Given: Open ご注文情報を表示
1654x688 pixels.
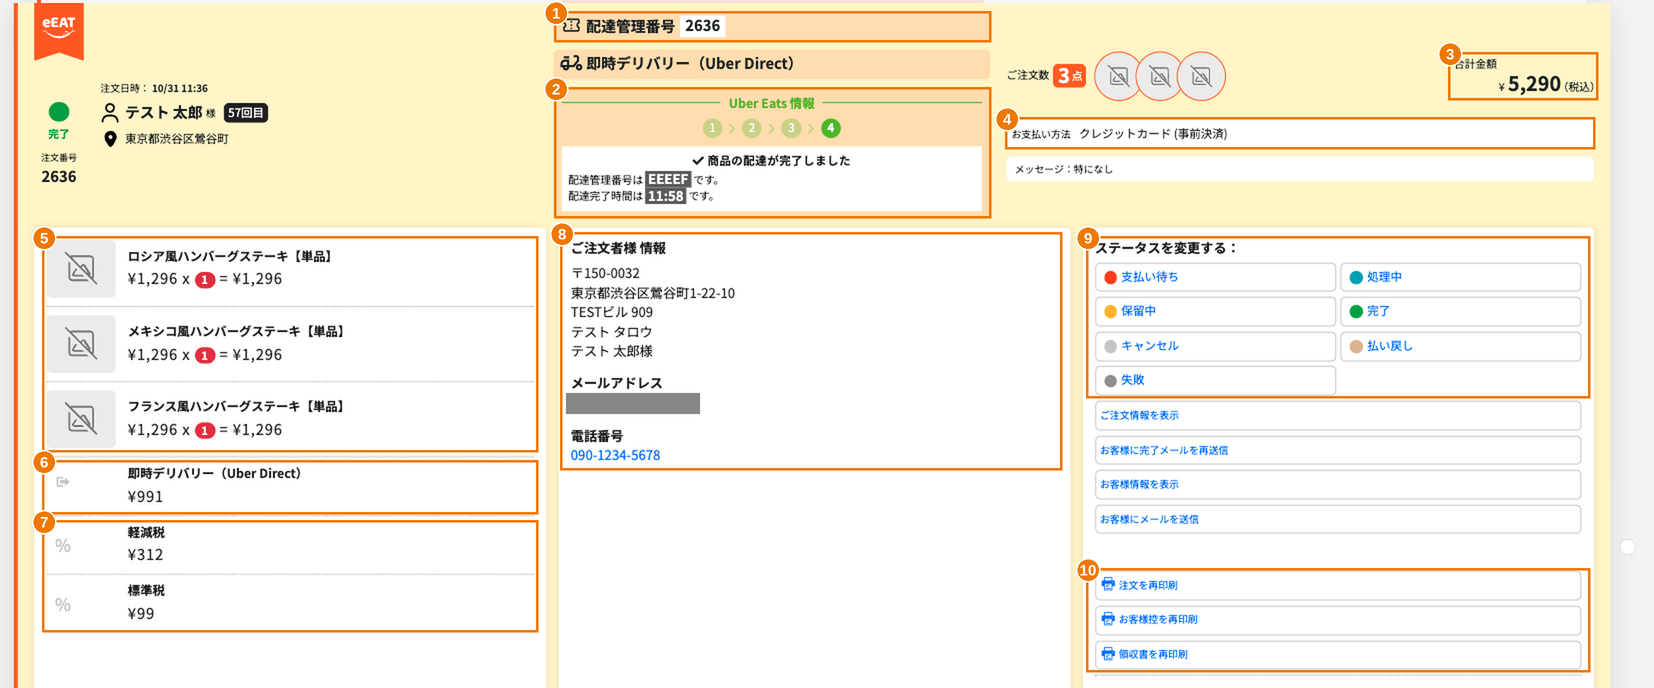Looking at the screenshot, I should pyautogui.click(x=1338, y=415).
